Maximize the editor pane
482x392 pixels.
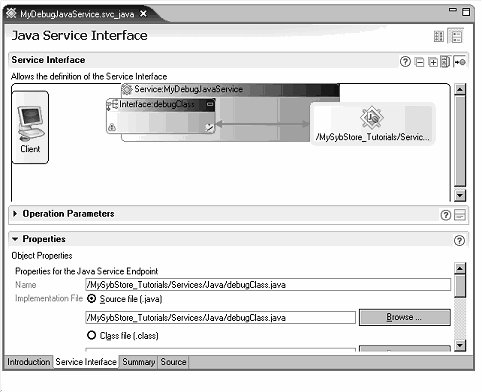point(466,12)
